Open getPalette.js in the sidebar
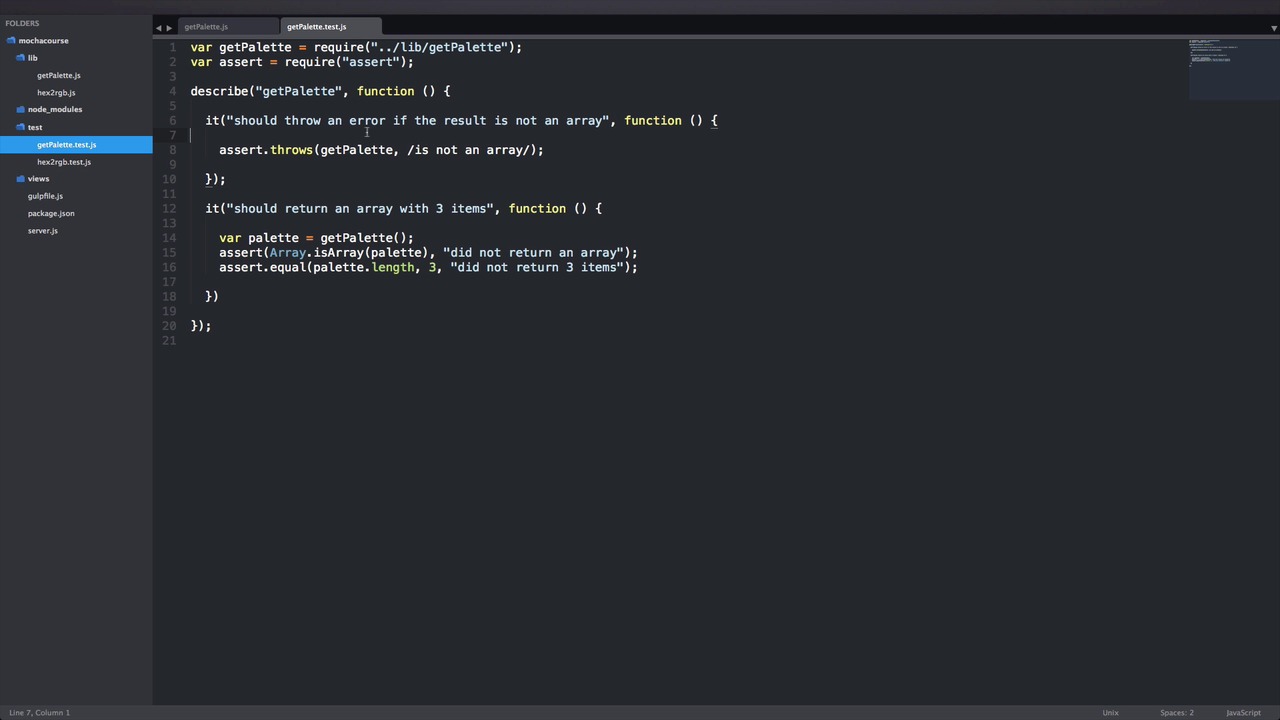Screen dimensions: 1280x720 click(x=59, y=76)
